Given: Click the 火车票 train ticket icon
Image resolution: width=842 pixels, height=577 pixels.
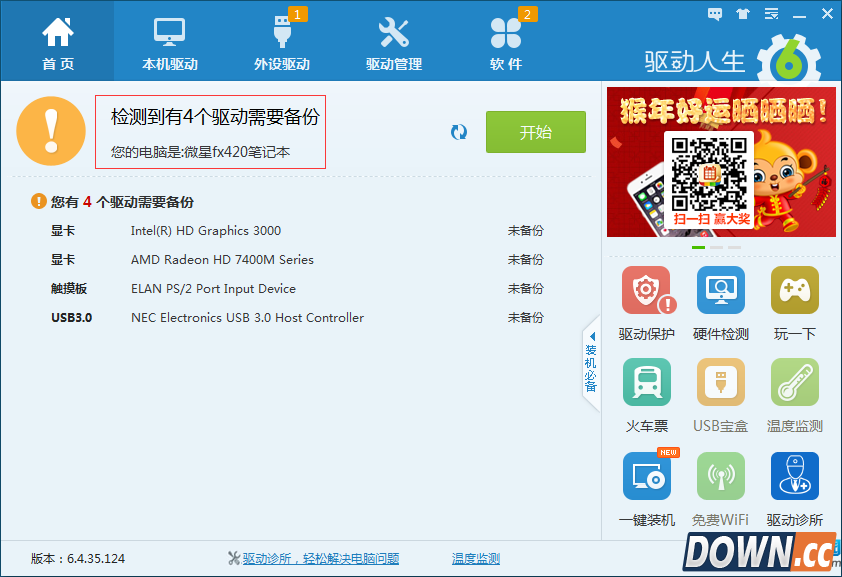Looking at the screenshot, I should click(646, 383).
